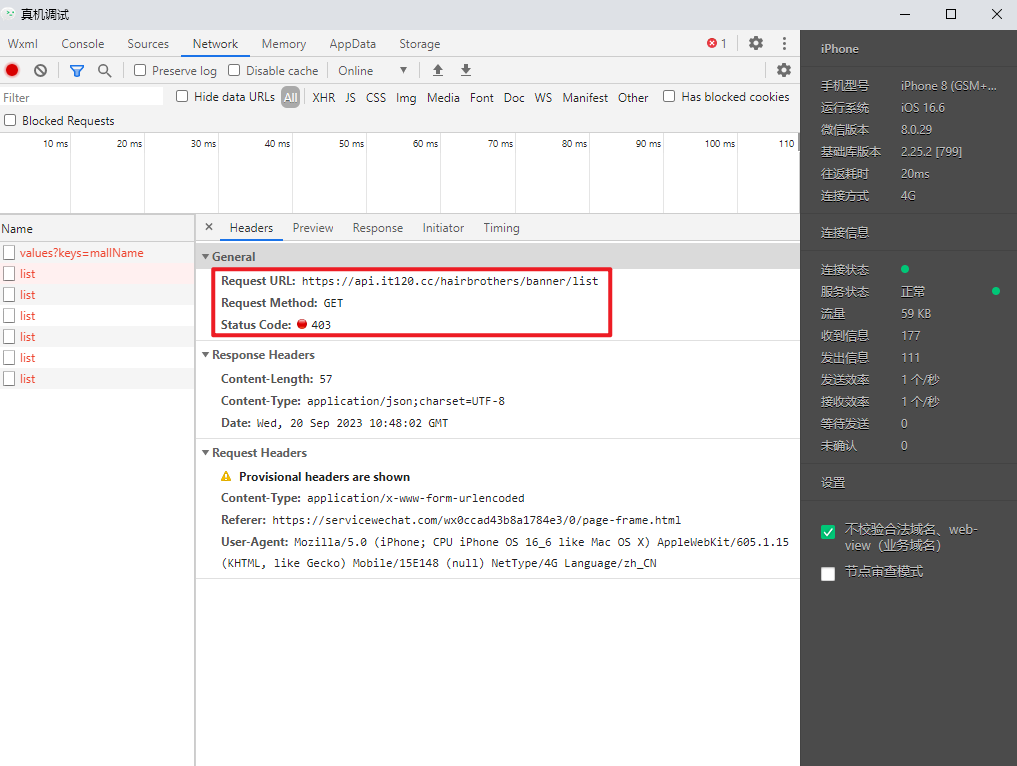Select values?keys=mallName request row
Image resolution: width=1017 pixels, height=766 pixels.
pyautogui.click(x=97, y=253)
